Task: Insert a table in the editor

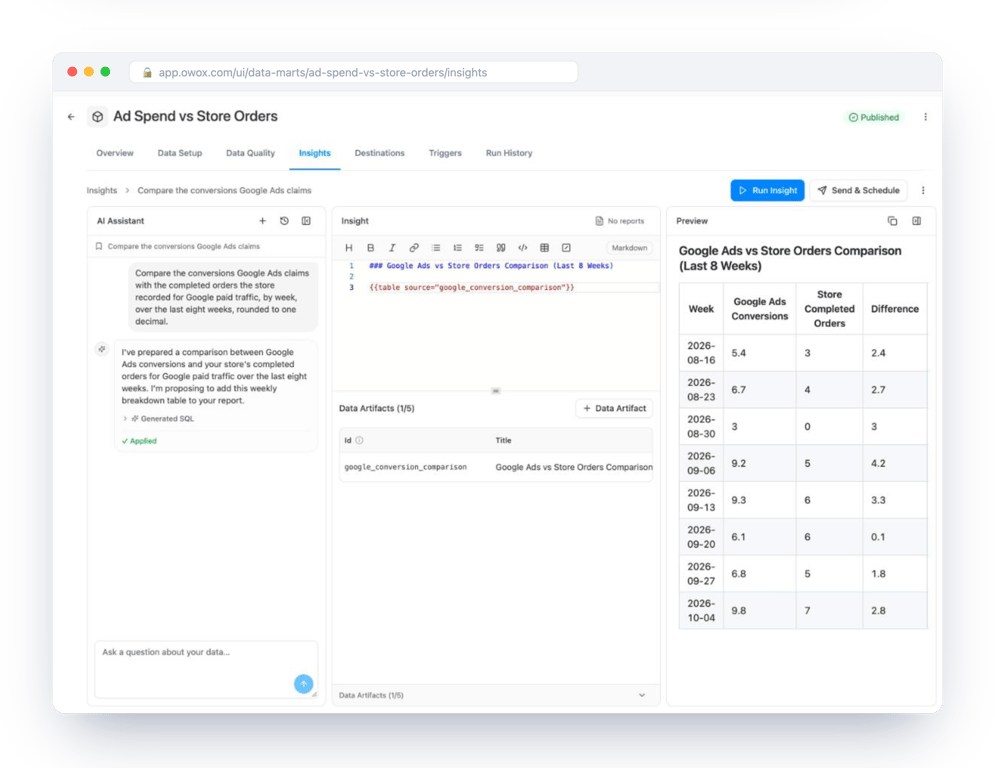Action: (x=544, y=248)
